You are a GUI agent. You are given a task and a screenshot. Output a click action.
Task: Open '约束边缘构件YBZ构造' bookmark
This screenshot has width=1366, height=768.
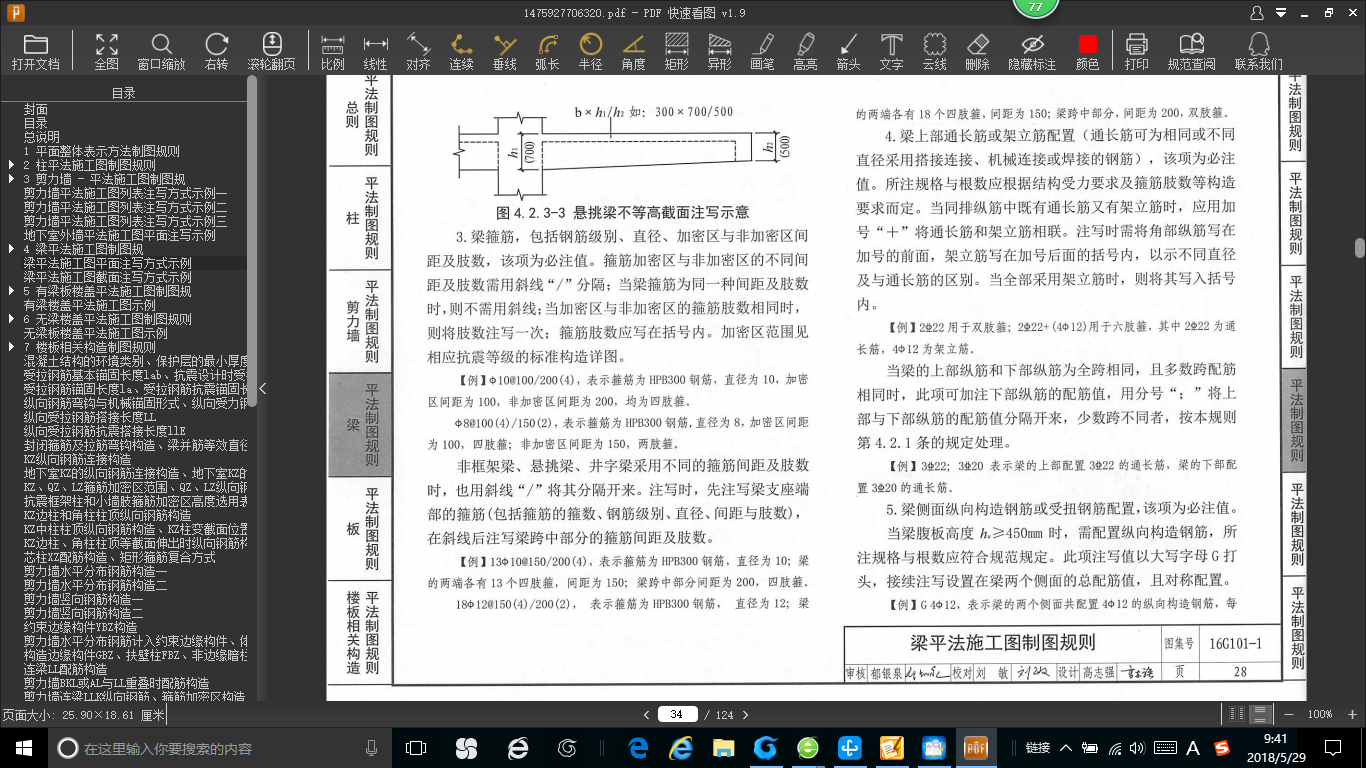pos(81,627)
